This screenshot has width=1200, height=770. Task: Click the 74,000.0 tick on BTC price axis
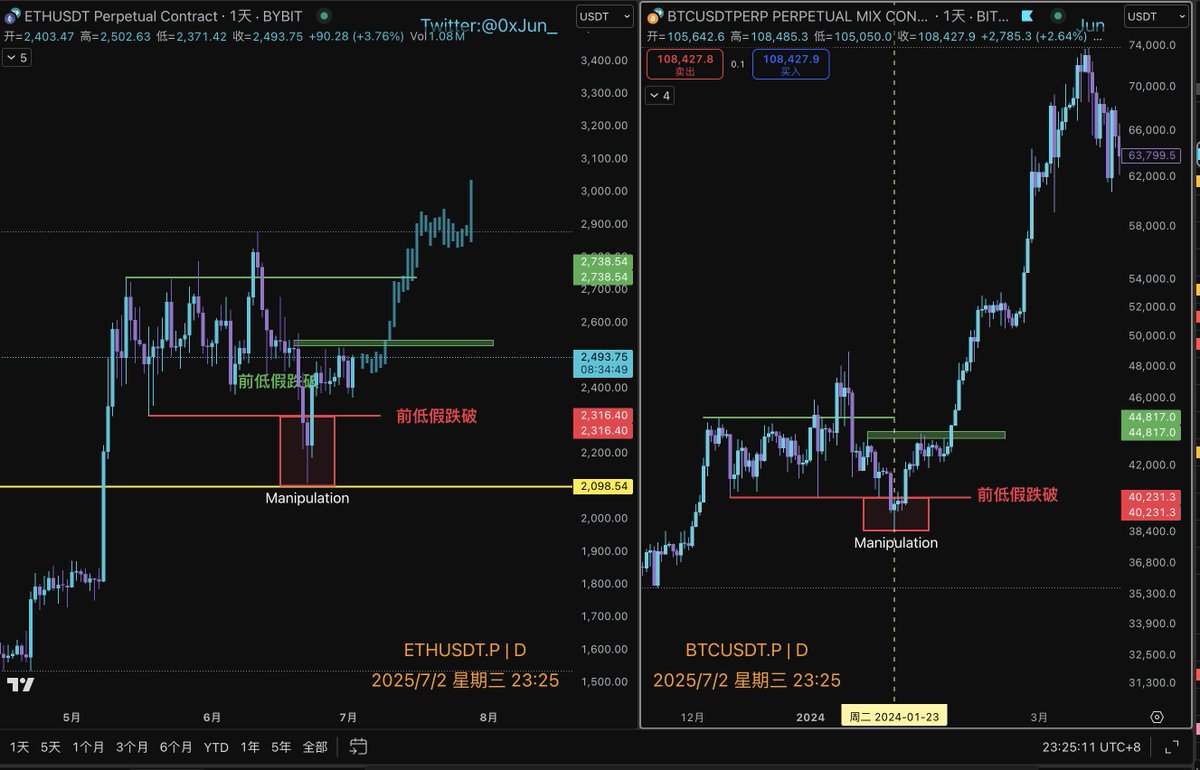click(x=1153, y=46)
